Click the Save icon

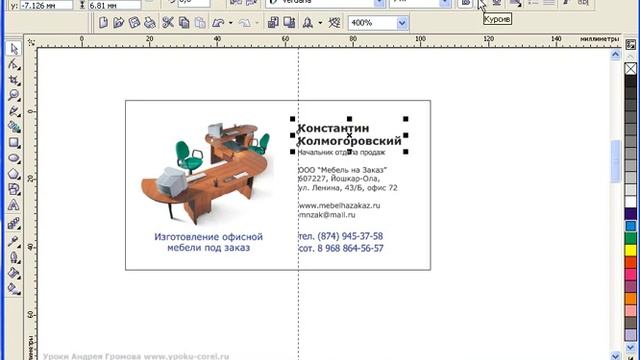(134, 23)
